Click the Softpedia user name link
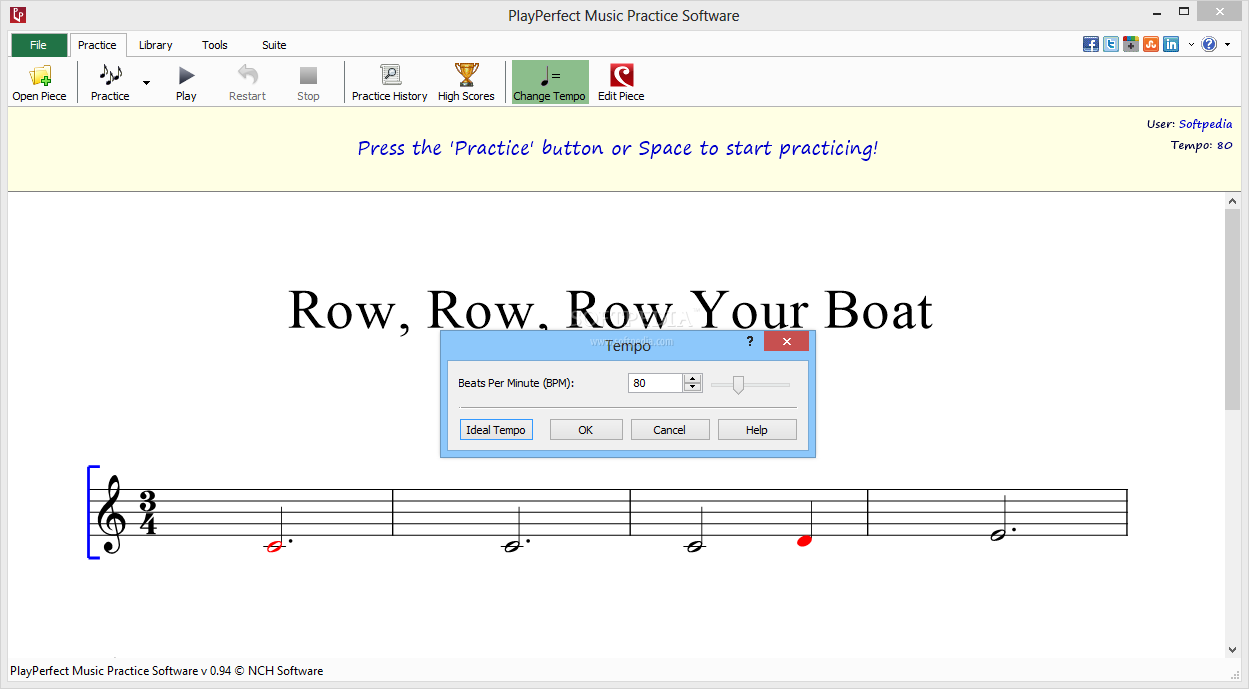The width and height of the screenshot is (1249, 689). click(1205, 124)
